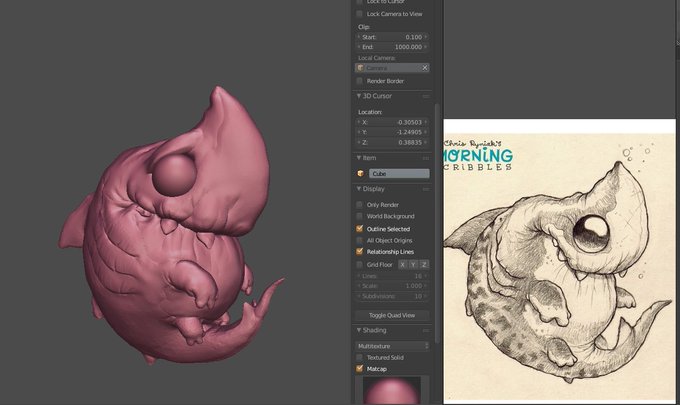The height and width of the screenshot is (405, 680).
Task: Collapse the Display panel
Action: (x=359, y=189)
